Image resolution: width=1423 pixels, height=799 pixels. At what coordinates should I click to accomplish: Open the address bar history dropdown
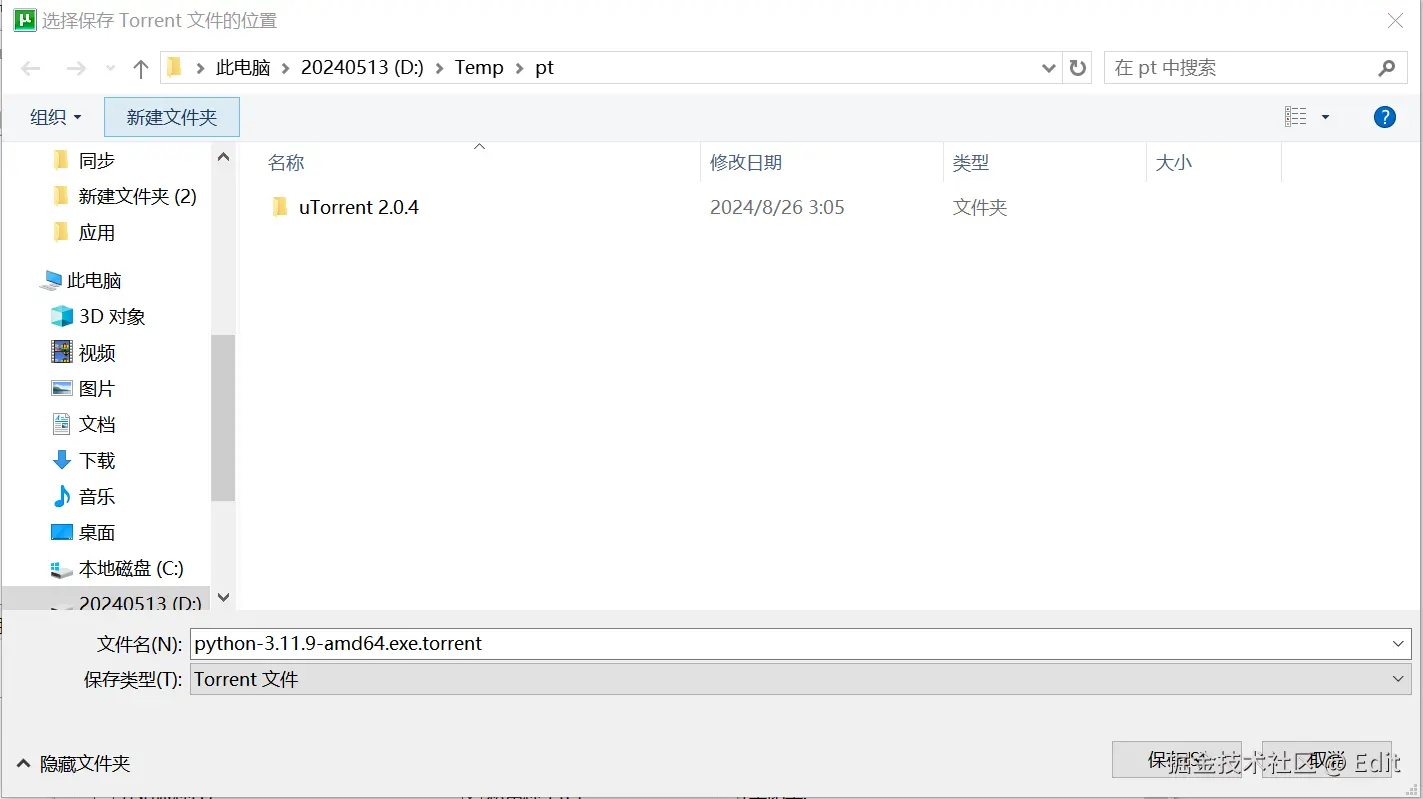[1049, 68]
